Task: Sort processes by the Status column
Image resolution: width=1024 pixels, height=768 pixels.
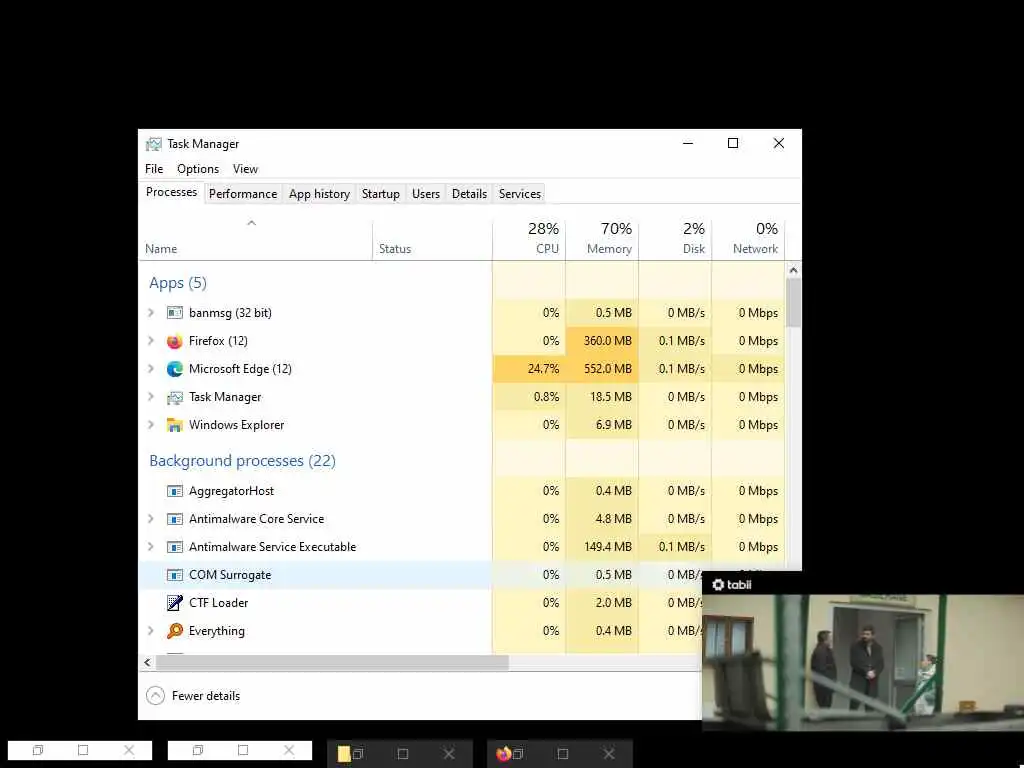Action: point(432,239)
